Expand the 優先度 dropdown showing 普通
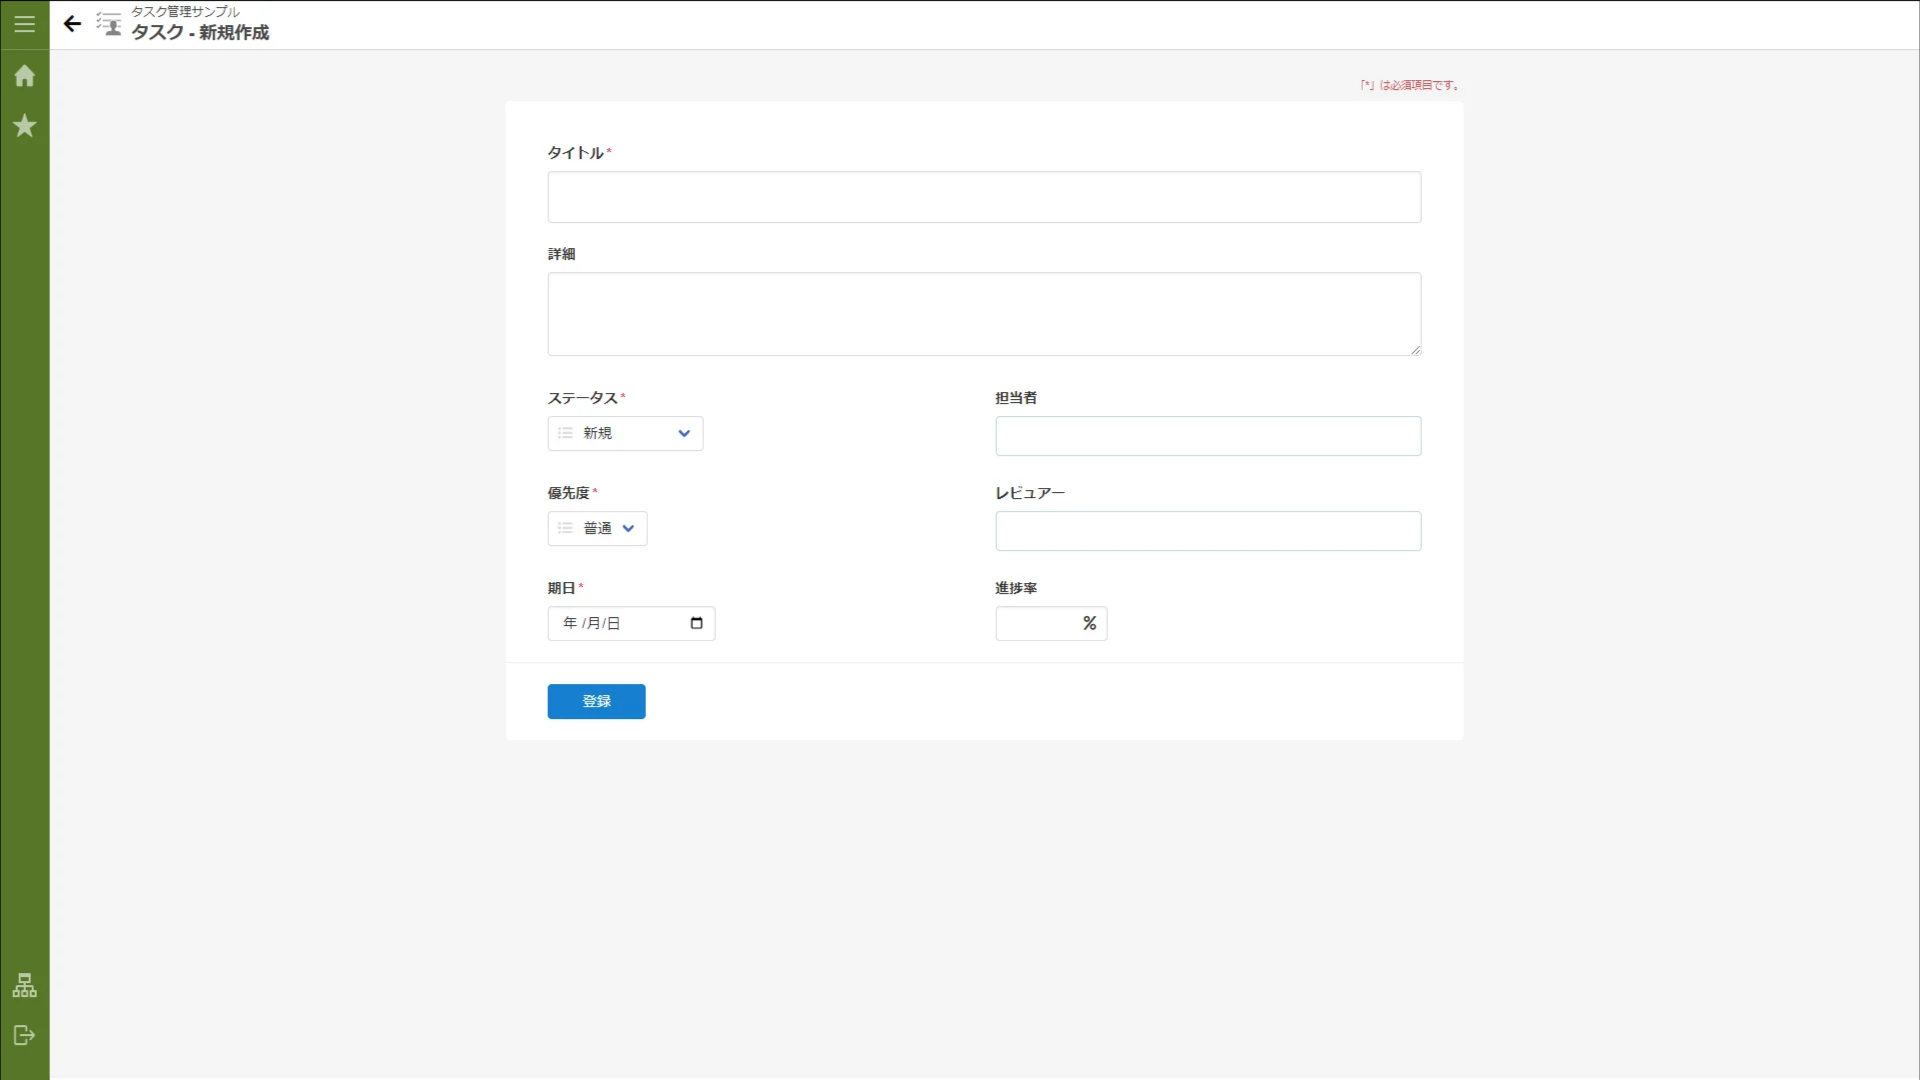 pyautogui.click(x=597, y=528)
